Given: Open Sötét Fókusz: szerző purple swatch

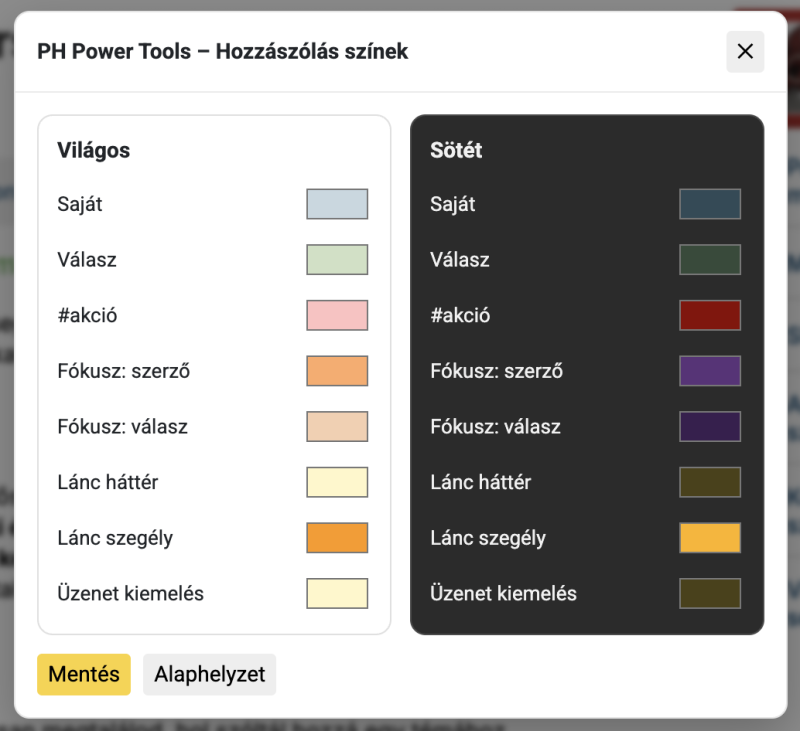Looking at the screenshot, I should click(x=710, y=371).
